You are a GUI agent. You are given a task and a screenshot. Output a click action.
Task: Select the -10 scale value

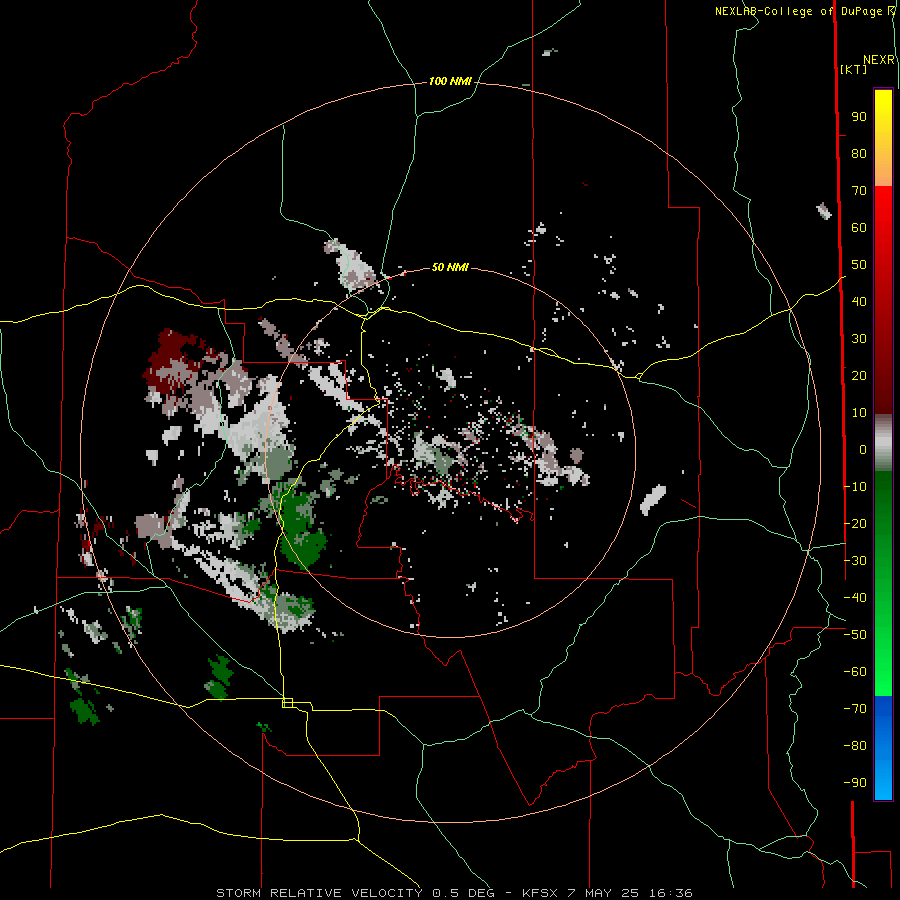pyautogui.click(x=855, y=487)
